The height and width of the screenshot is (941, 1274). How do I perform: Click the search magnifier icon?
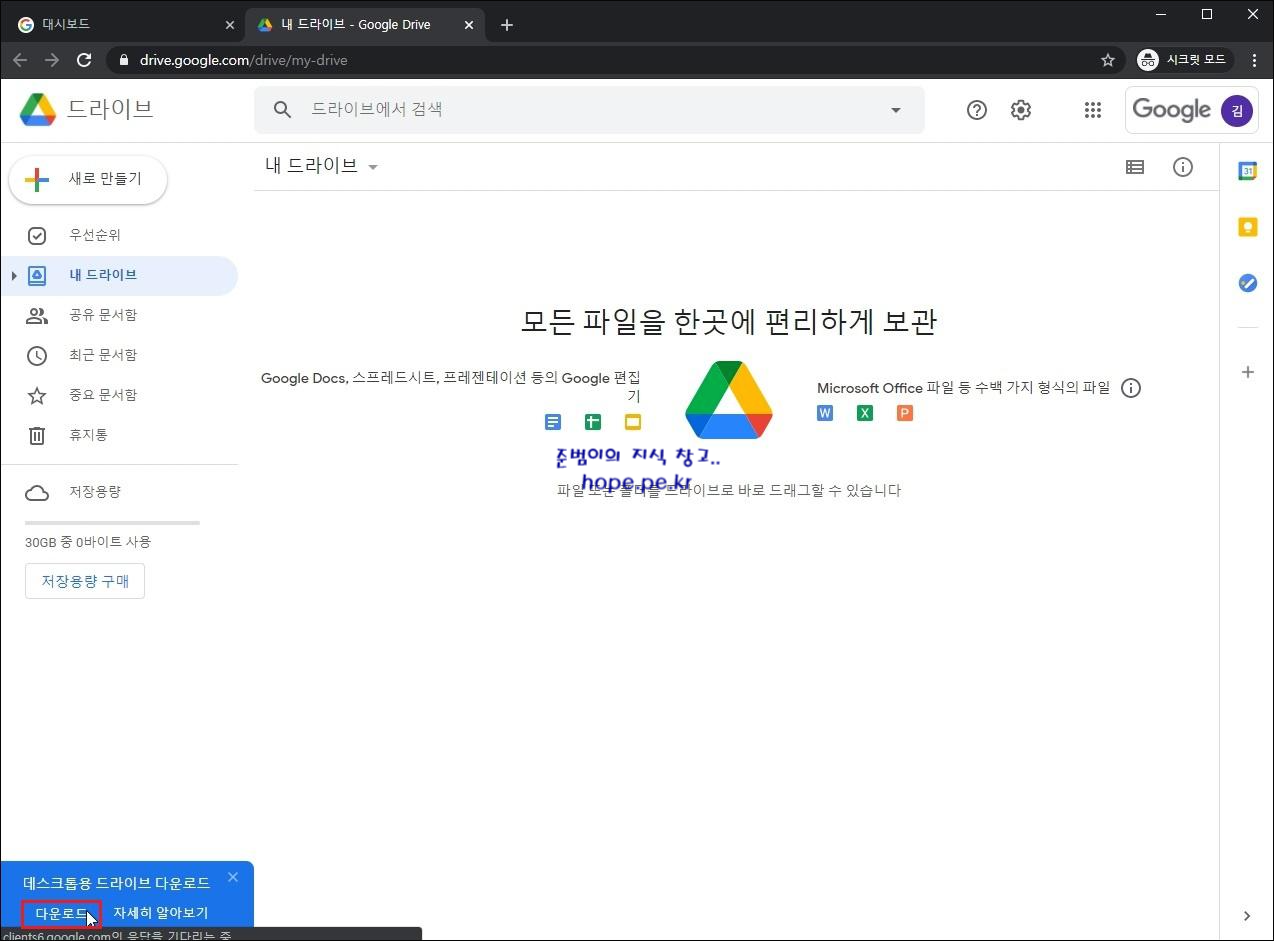pyautogui.click(x=283, y=110)
